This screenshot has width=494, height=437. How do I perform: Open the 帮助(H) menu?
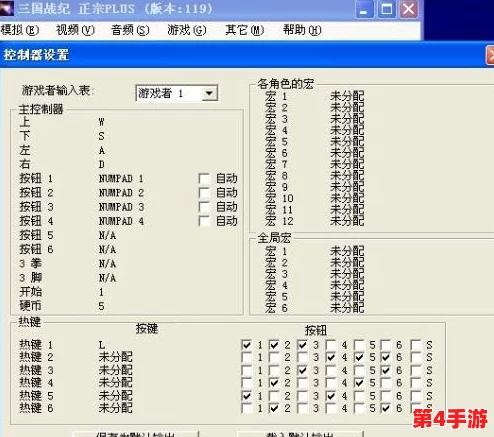pos(302,30)
